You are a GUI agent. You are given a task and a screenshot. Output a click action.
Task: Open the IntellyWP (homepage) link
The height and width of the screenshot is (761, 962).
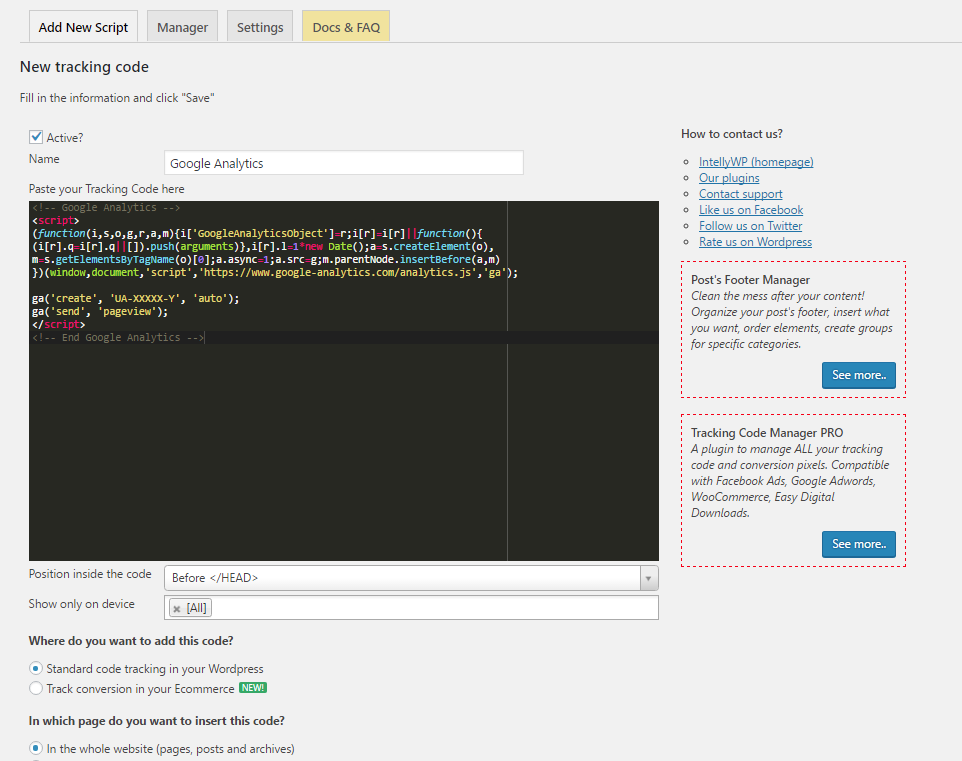[x=756, y=162]
